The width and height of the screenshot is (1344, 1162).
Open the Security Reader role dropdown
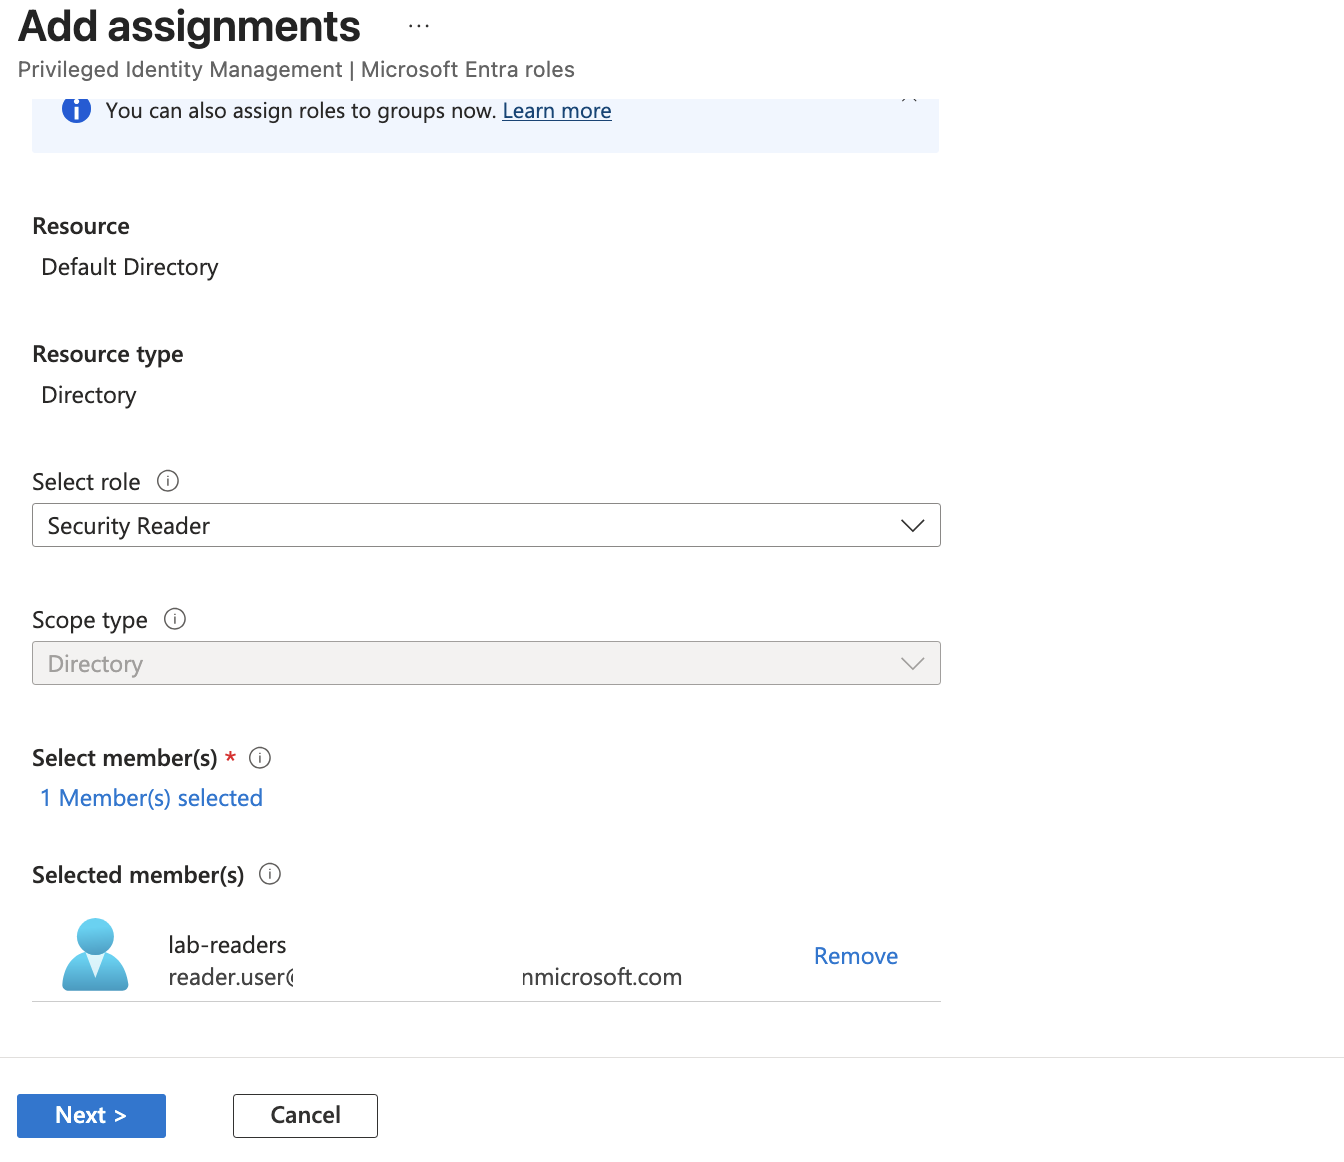click(x=486, y=525)
